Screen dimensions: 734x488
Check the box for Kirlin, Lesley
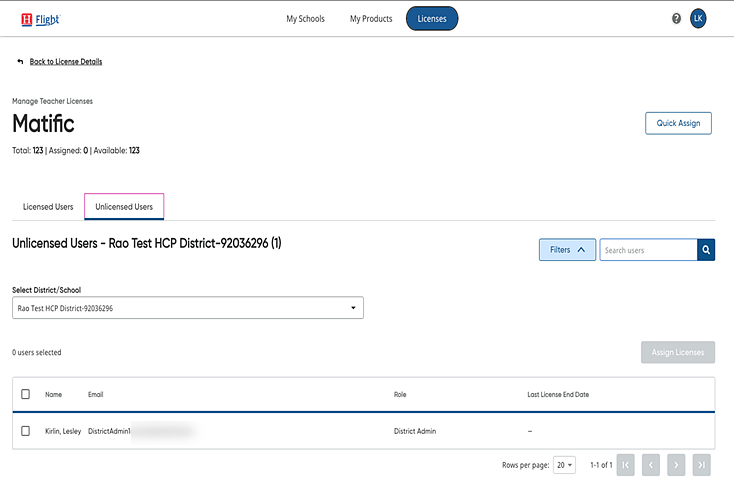tap(26, 431)
